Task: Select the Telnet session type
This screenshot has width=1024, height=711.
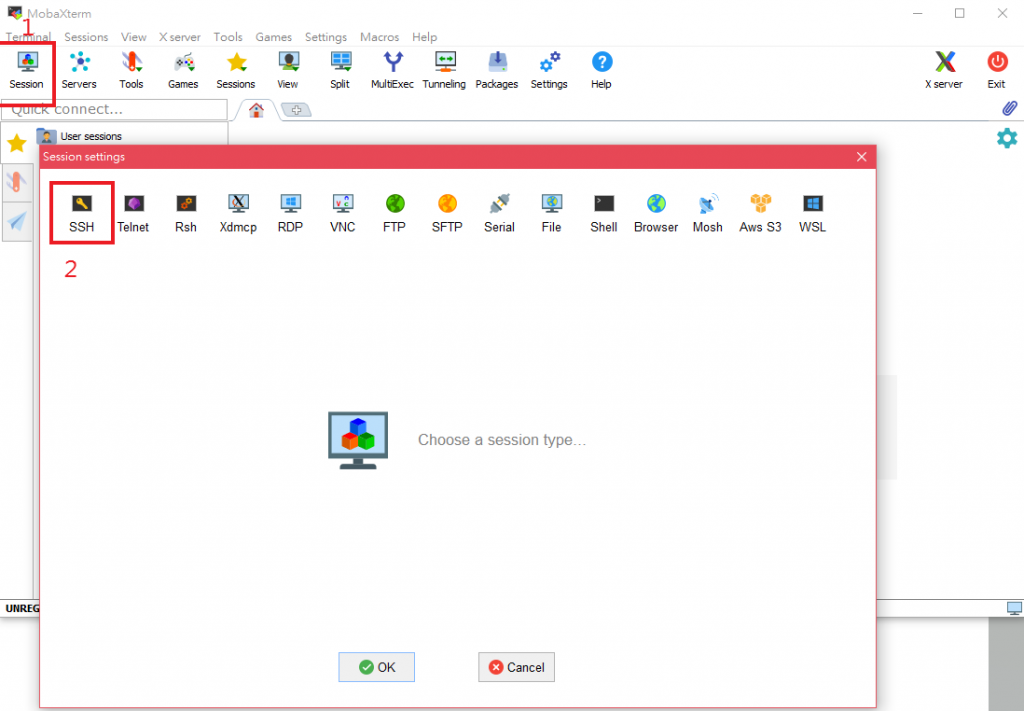Action: 133,213
